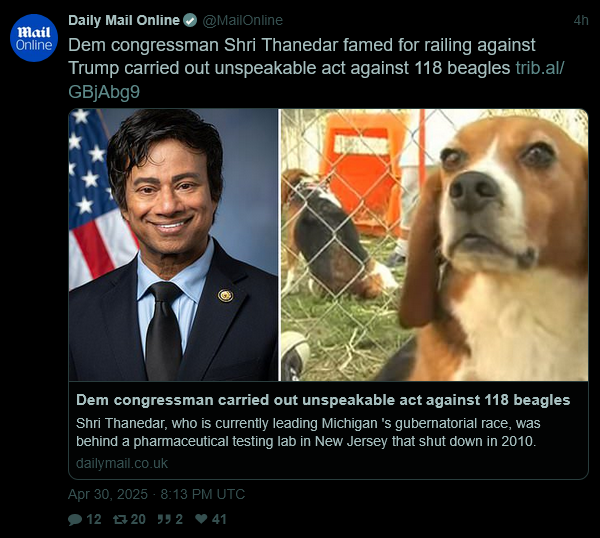Open the beagle close-up photo
The image size is (600, 538).
[x=435, y=245]
